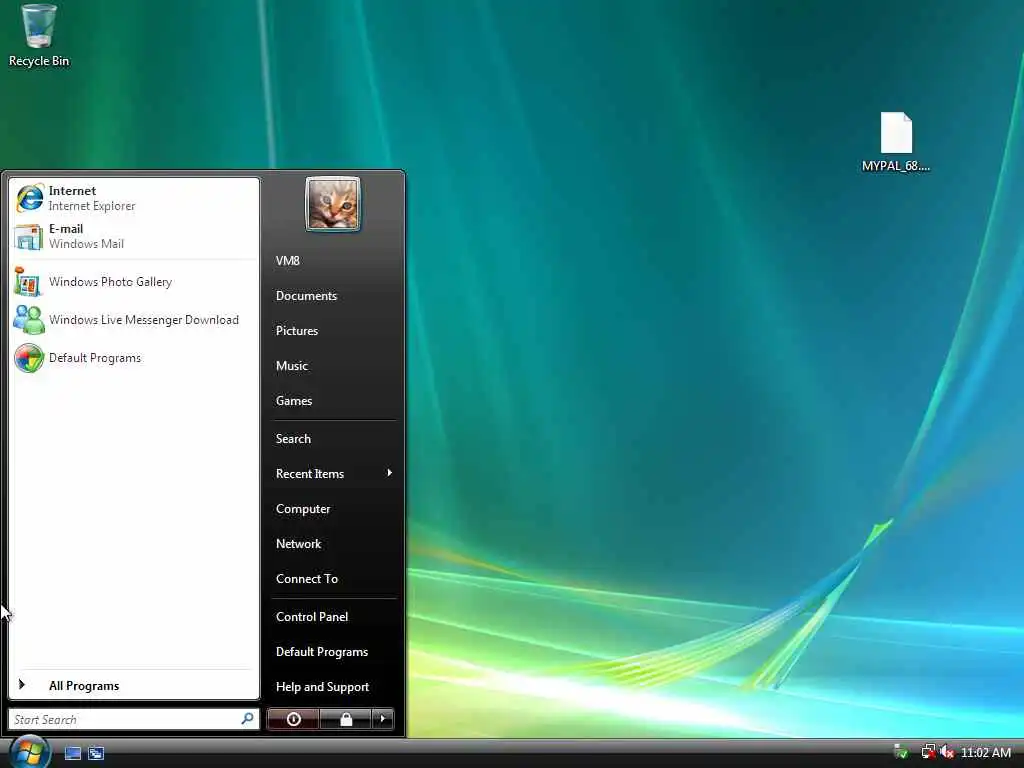Click the network status tray icon
This screenshot has width=1024, height=768.
pyautogui.click(x=927, y=752)
